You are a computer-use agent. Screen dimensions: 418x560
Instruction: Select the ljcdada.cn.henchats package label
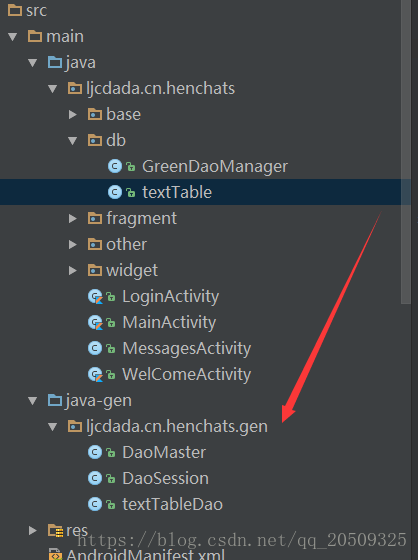coord(160,89)
